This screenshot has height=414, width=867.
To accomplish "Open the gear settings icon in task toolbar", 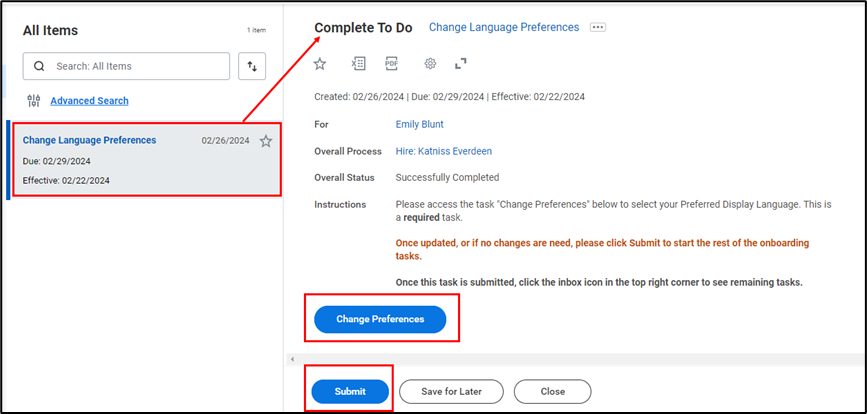I will pos(430,64).
